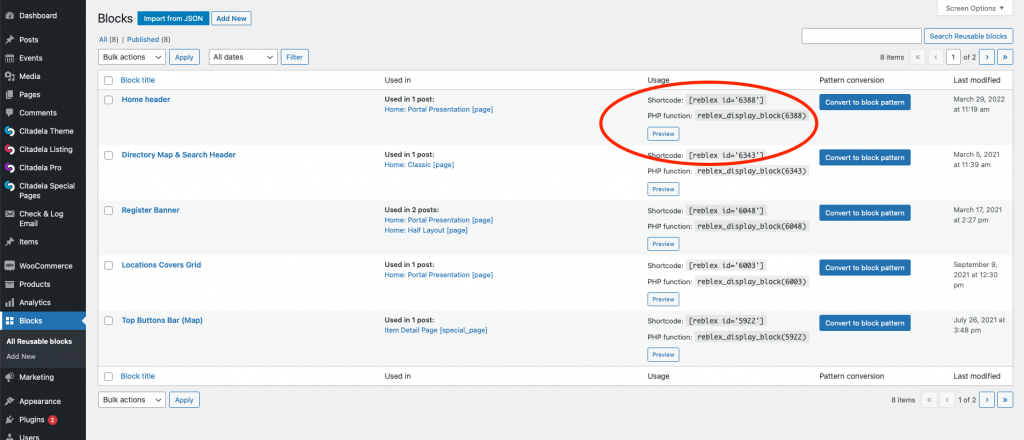Go to next page in top pagination
This screenshot has width=1024, height=440.
pos(987,57)
